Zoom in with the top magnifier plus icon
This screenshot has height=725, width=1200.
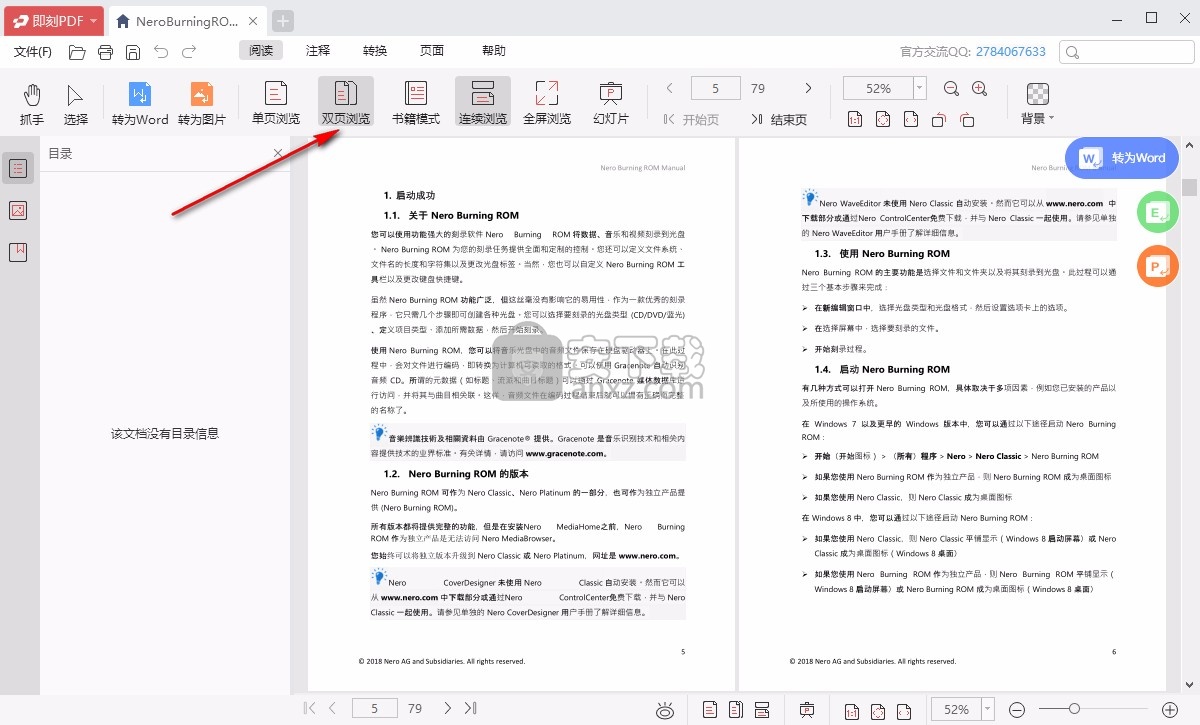pos(980,89)
